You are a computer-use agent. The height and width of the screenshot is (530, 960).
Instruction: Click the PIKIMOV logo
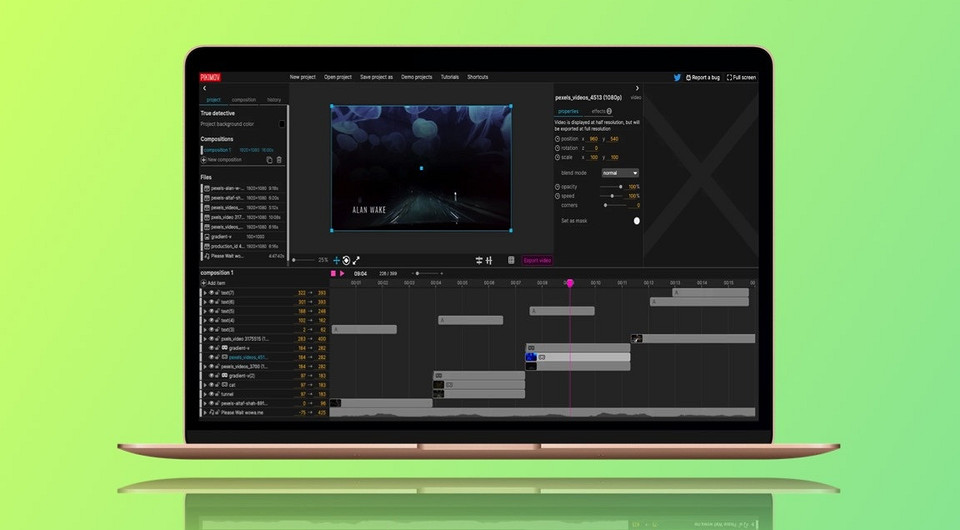click(210, 77)
